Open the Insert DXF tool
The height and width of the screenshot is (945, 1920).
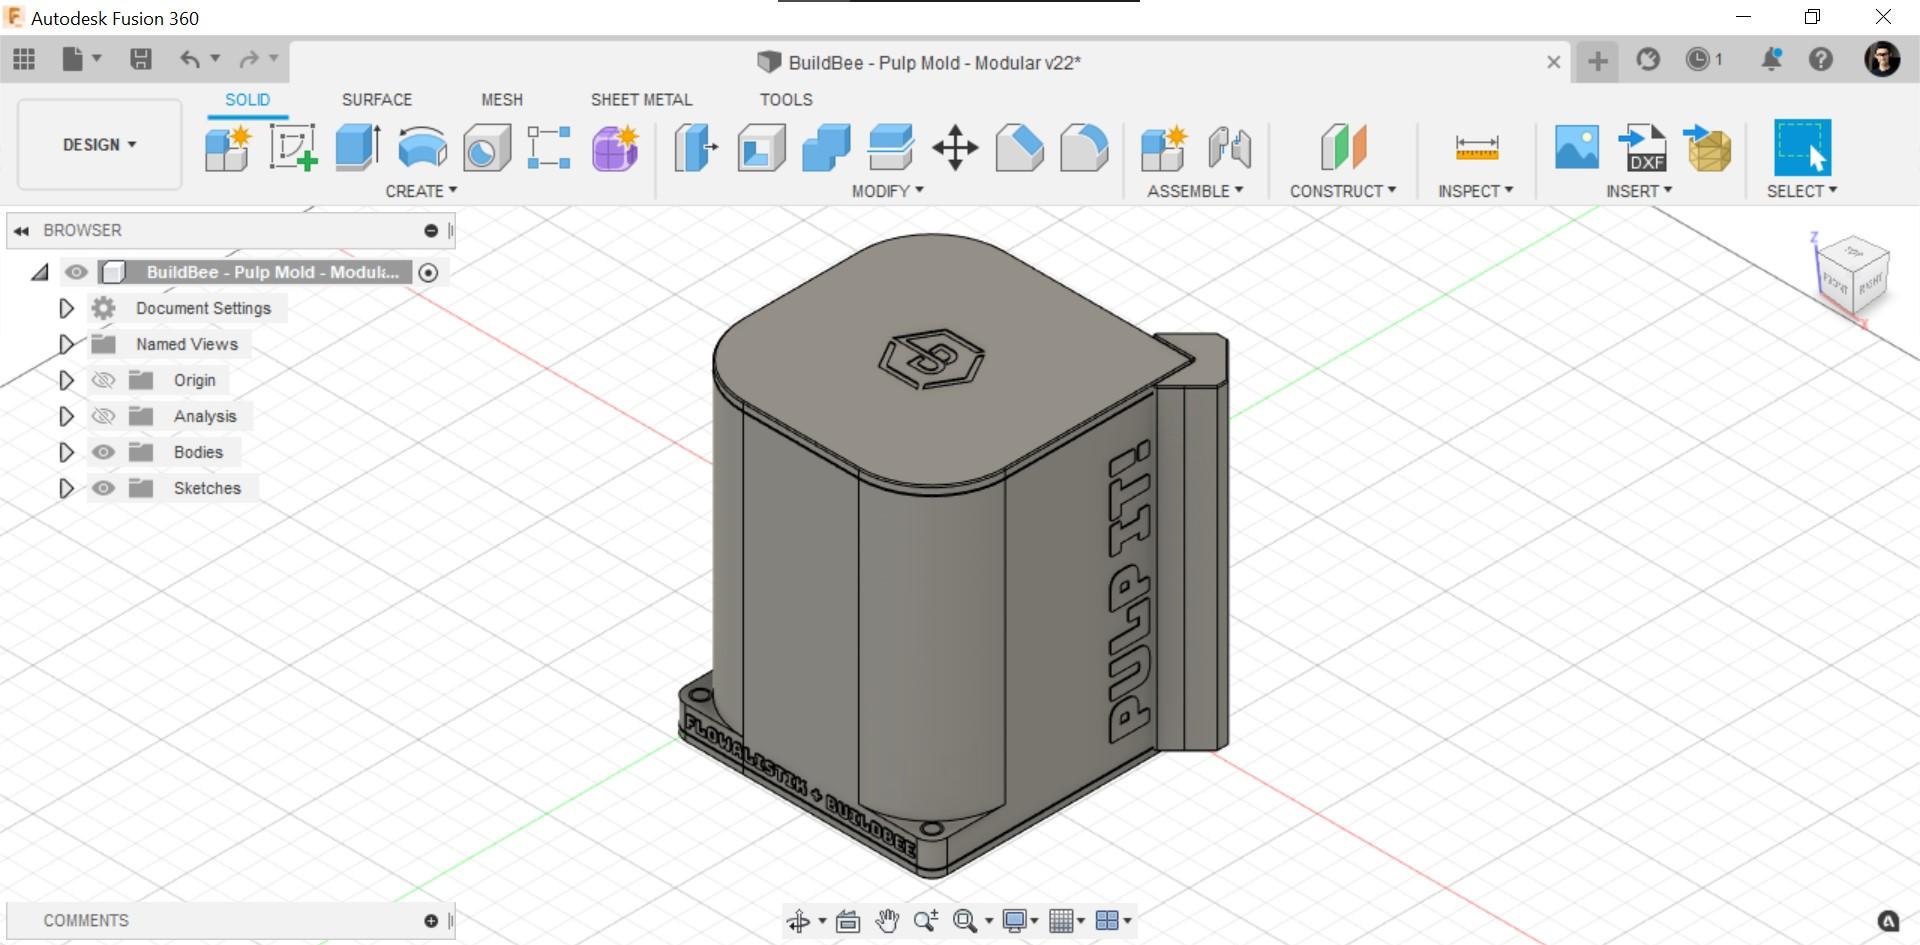1641,148
